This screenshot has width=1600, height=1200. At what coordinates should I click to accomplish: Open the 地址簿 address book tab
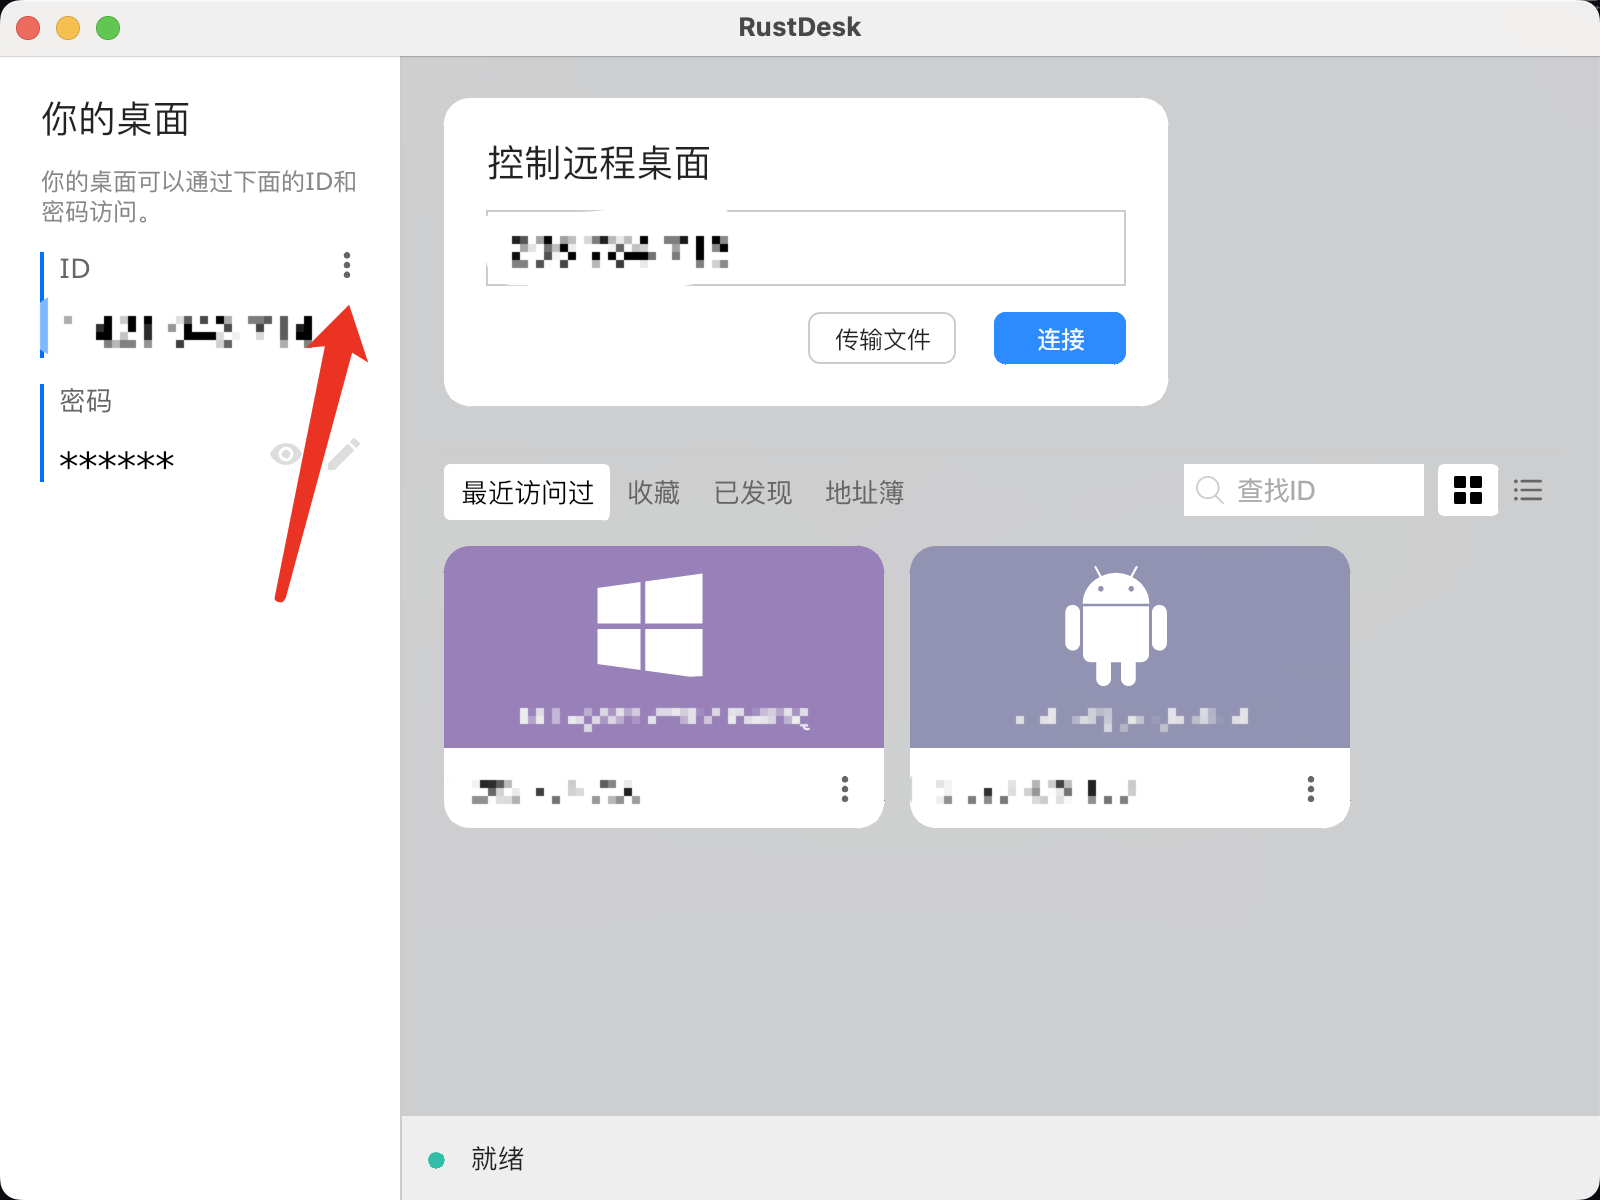[864, 492]
